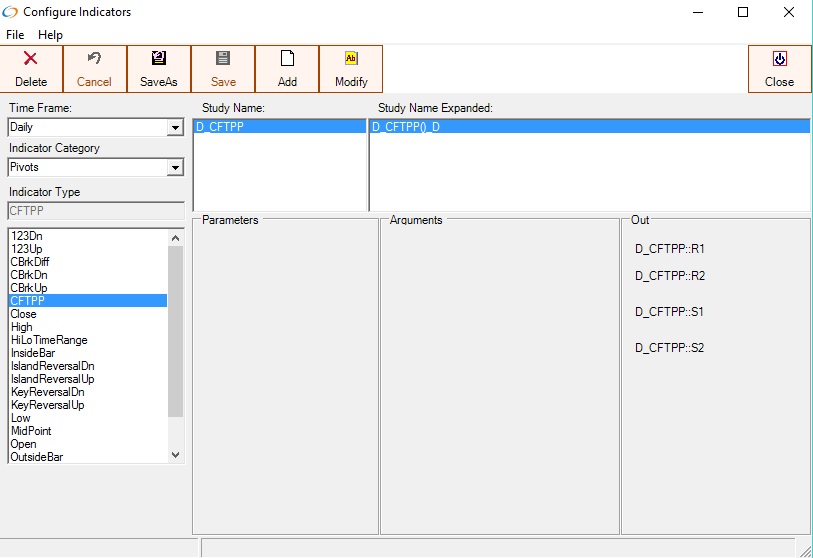Click the SaveAs toolbar icon
The width and height of the screenshot is (813, 558).
pos(158,59)
